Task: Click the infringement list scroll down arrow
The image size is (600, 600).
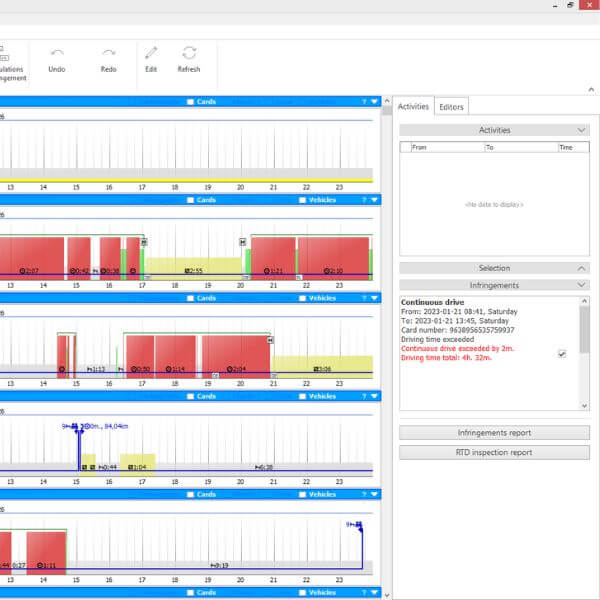Action: pyautogui.click(x=584, y=406)
